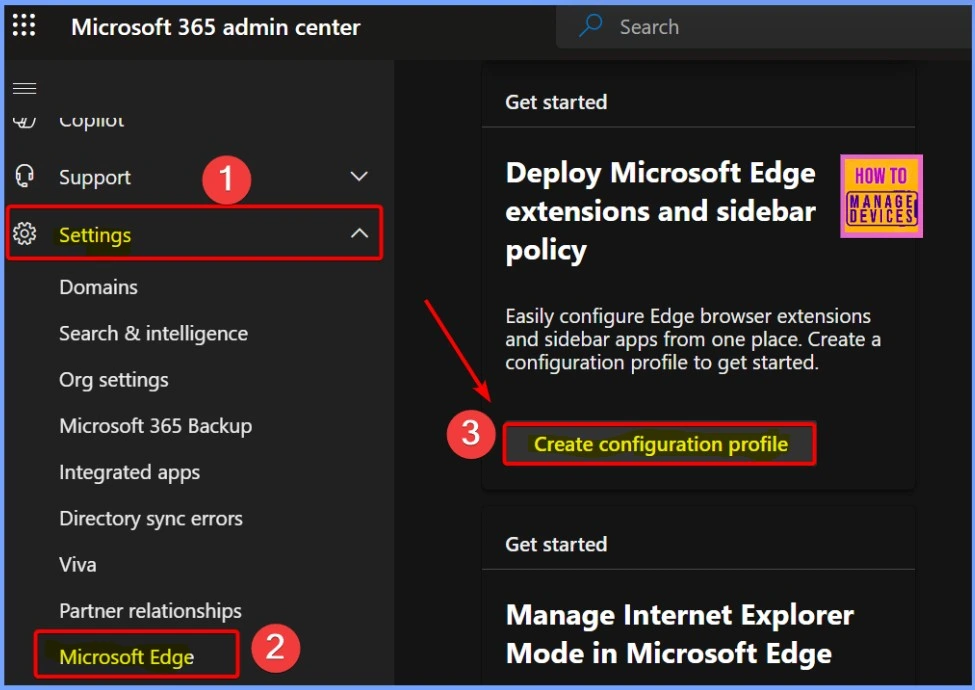Collapse navigation with the hamburger menu icon
Image resolution: width=975 pixels, height=690 pixels.
coord(25,88)
